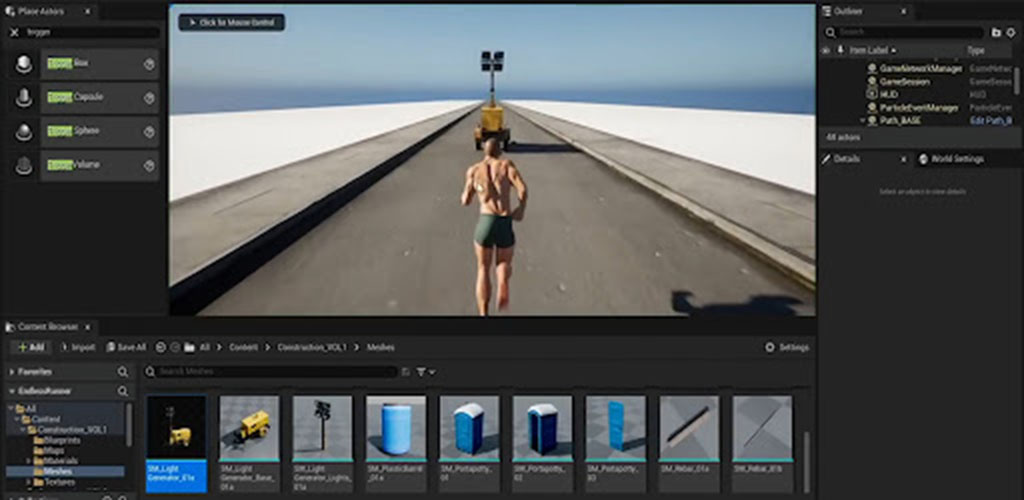
Task: Click the Add button in Content Browser
Action: click(31, 347)
